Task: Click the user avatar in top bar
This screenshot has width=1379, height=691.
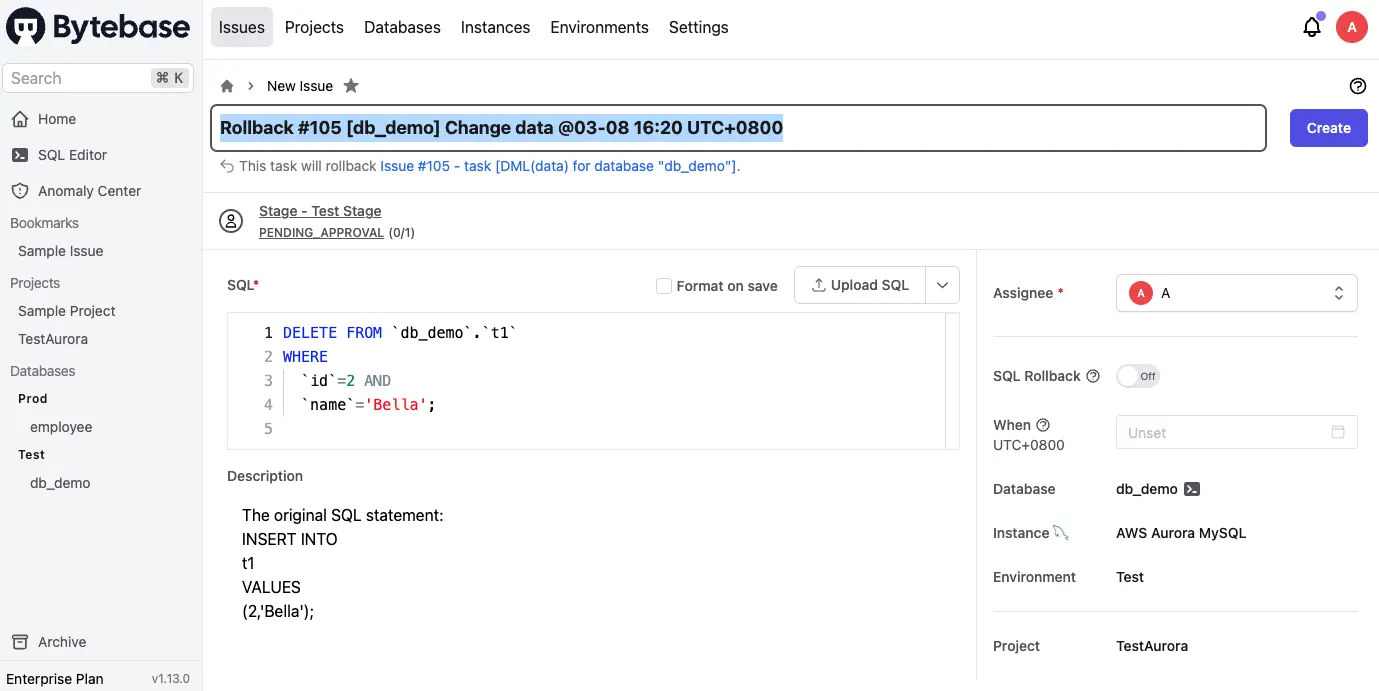Action: (1351, 28)
